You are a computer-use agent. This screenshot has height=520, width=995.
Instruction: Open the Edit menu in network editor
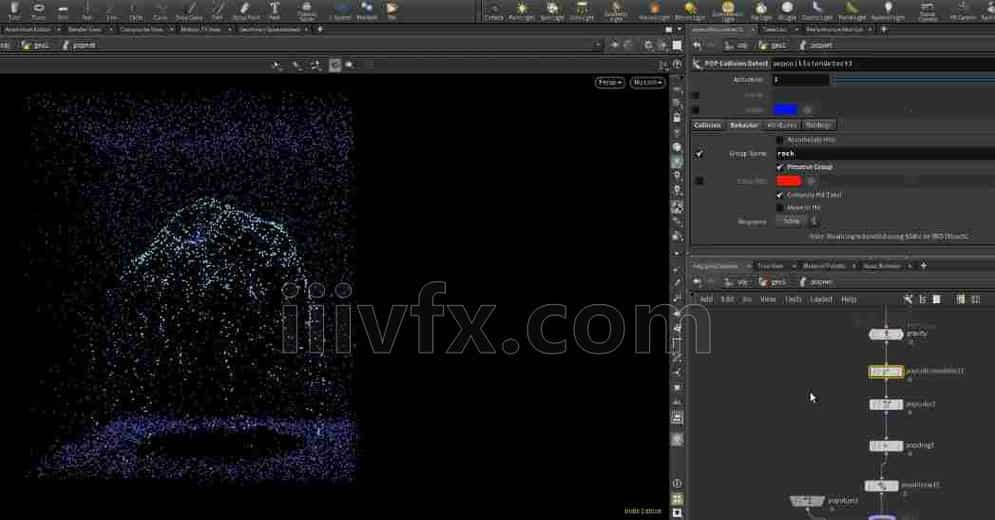[727, 299]
